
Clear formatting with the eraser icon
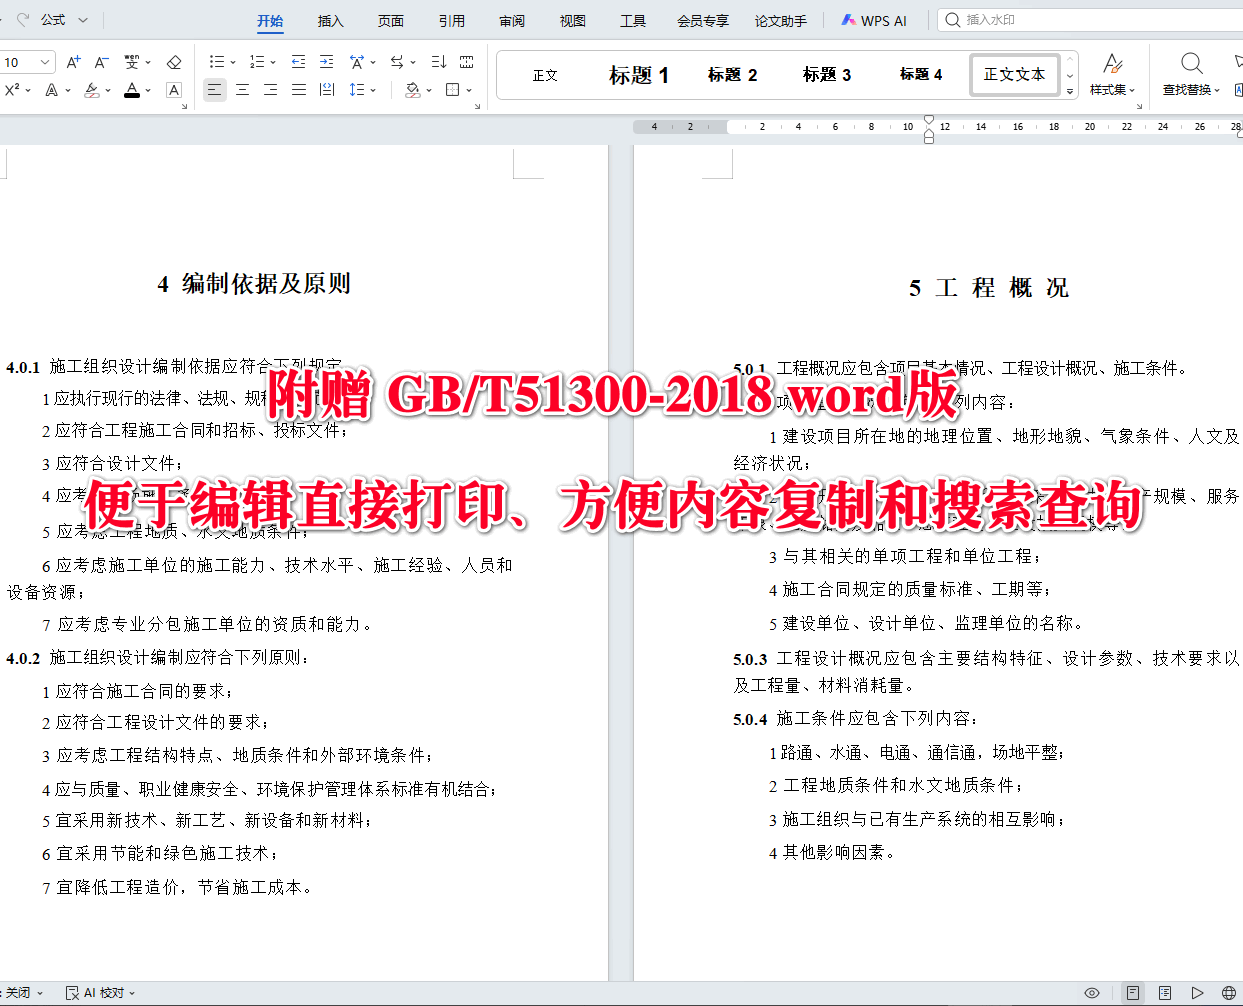(174, 62)
